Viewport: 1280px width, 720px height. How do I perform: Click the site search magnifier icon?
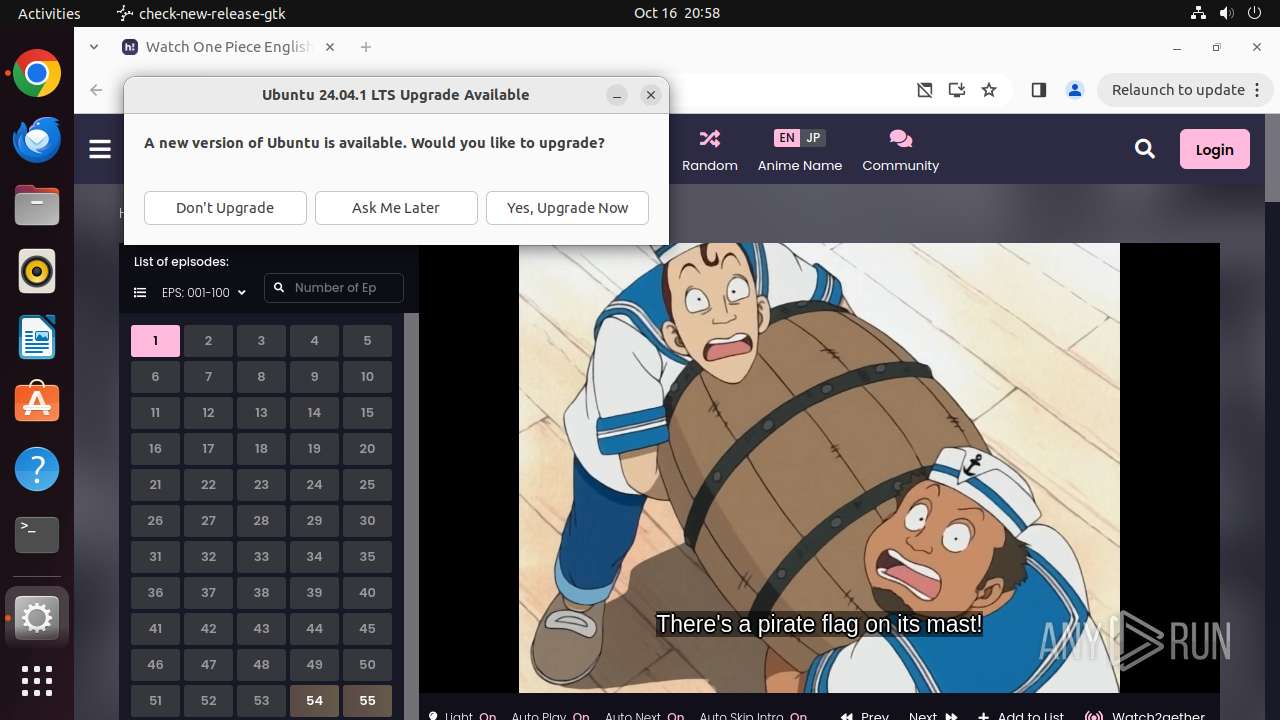pos(1145,149)
